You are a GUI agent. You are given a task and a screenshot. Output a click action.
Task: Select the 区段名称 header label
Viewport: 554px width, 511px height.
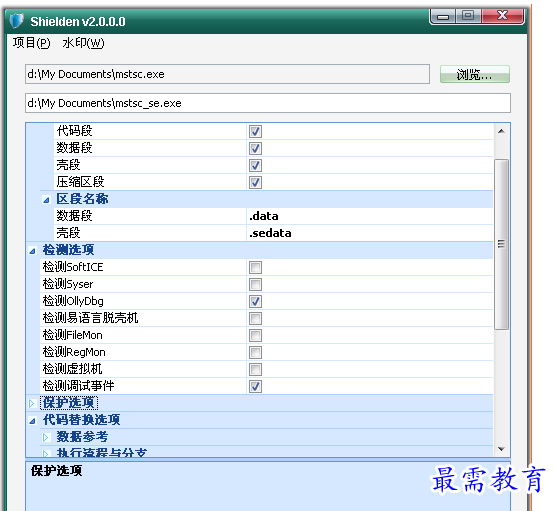(82, 199)
